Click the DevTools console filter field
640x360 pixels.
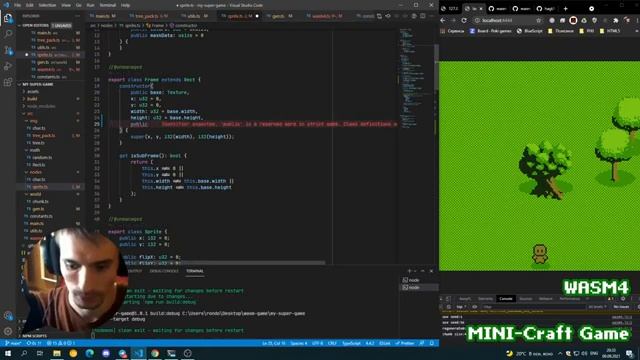(x=533, y=307)
